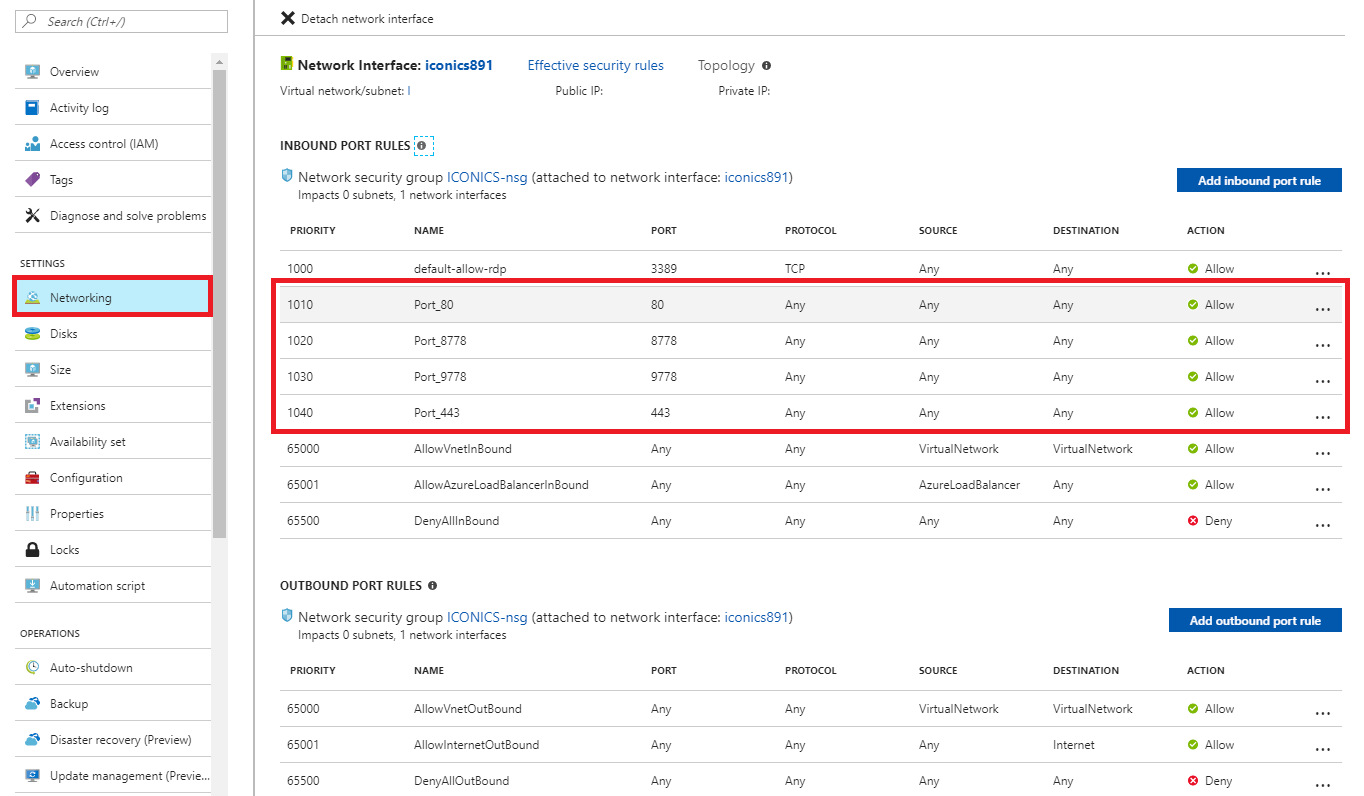Open ellipsis menu for Port_80 rule
1364x796 pixels.
1323,309
